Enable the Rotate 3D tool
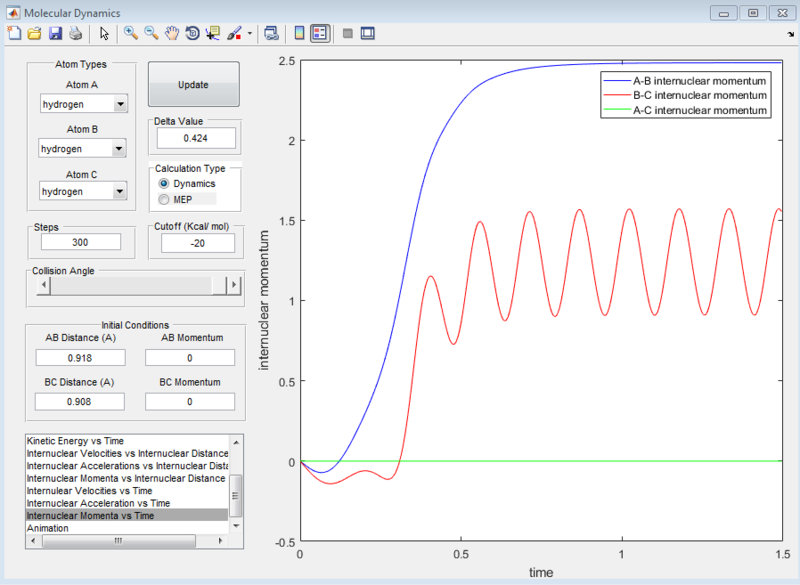Screen dimensions: 800x585 [192, 33]
